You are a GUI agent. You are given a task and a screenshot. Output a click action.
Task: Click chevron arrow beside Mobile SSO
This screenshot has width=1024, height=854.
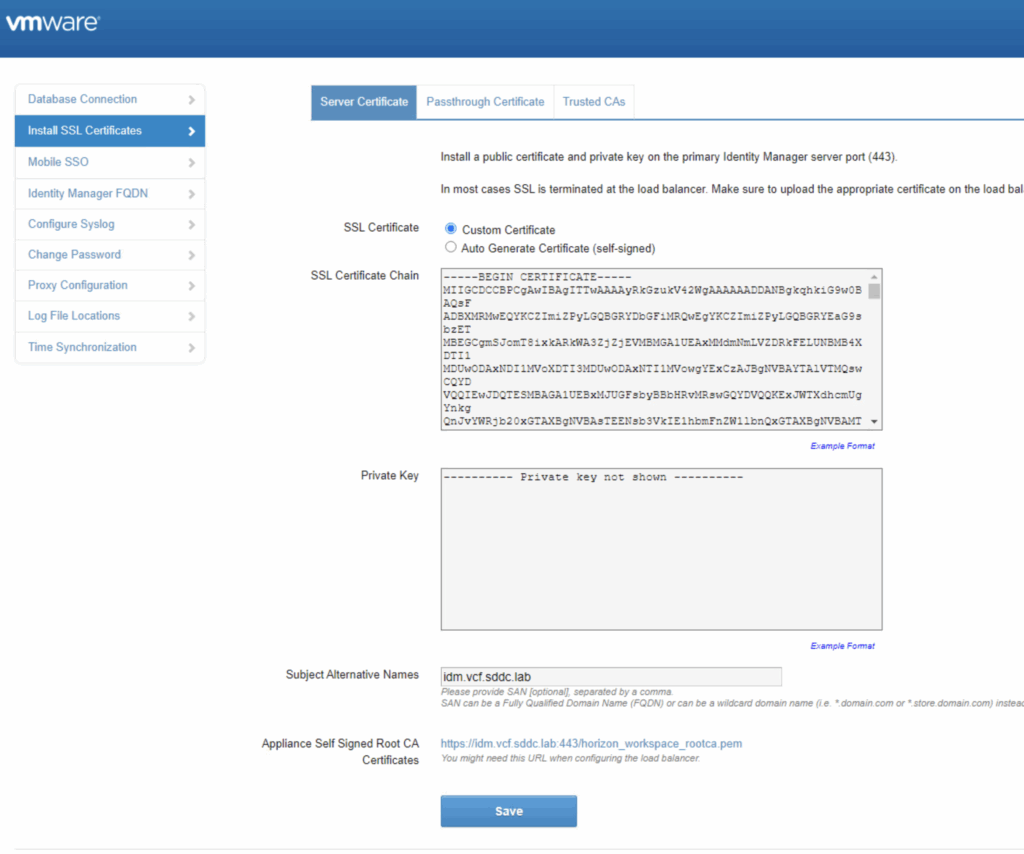click(191, 162)
